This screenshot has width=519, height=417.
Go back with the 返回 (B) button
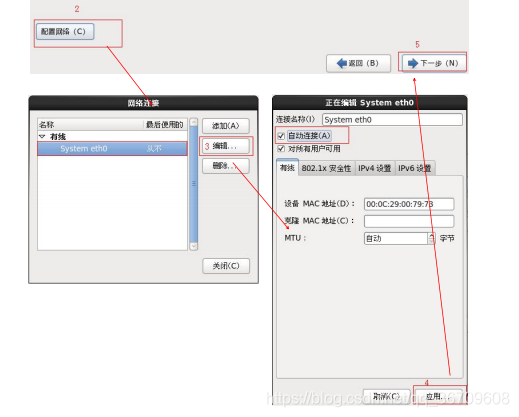coord(358,63)
